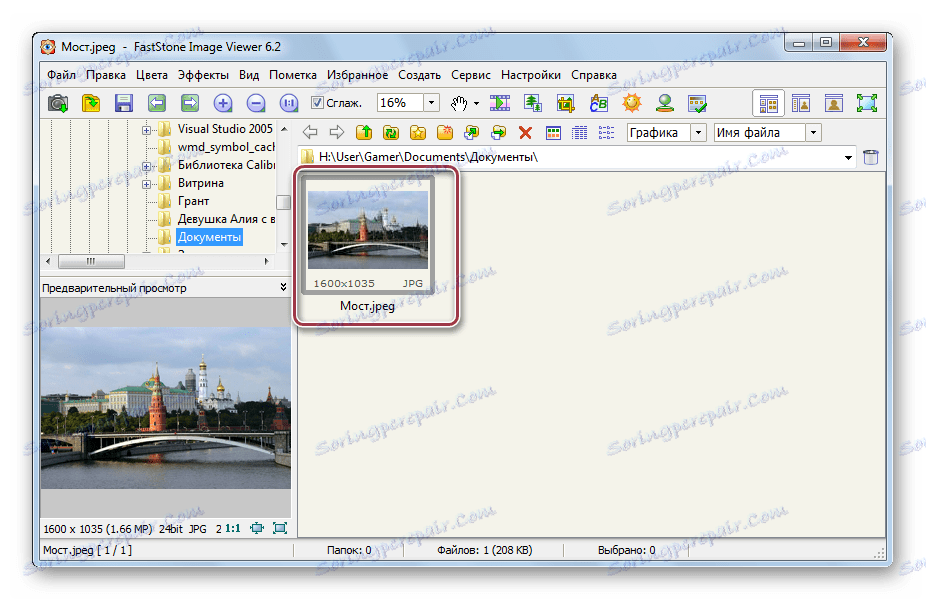This screenshot has width=926, height=600.
Task: Open the 16% zoom level dropdown
Action: tap(432, 103)
